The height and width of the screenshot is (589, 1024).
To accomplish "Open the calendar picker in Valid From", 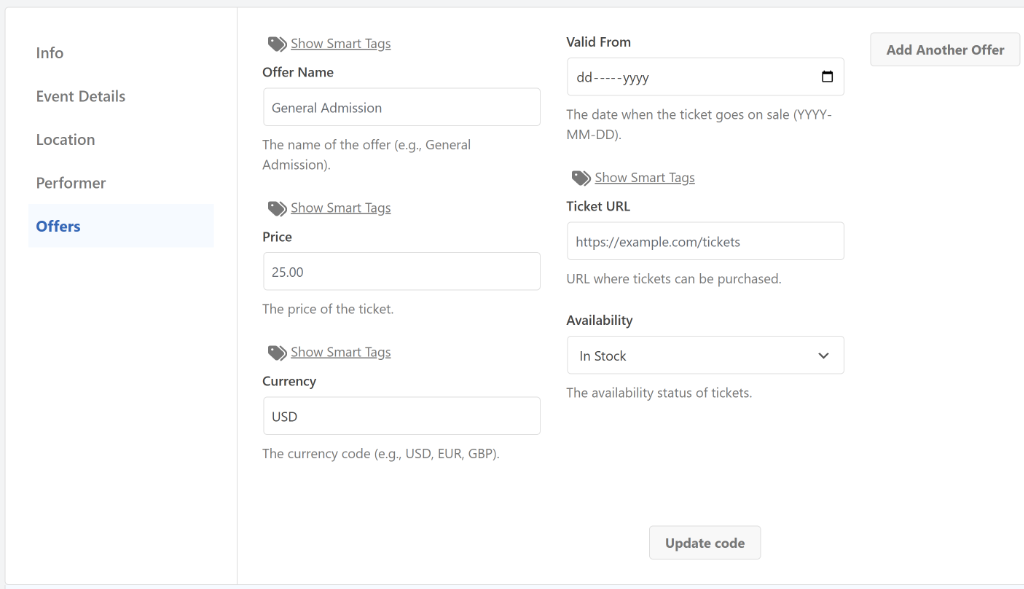I will coord(827,77).
